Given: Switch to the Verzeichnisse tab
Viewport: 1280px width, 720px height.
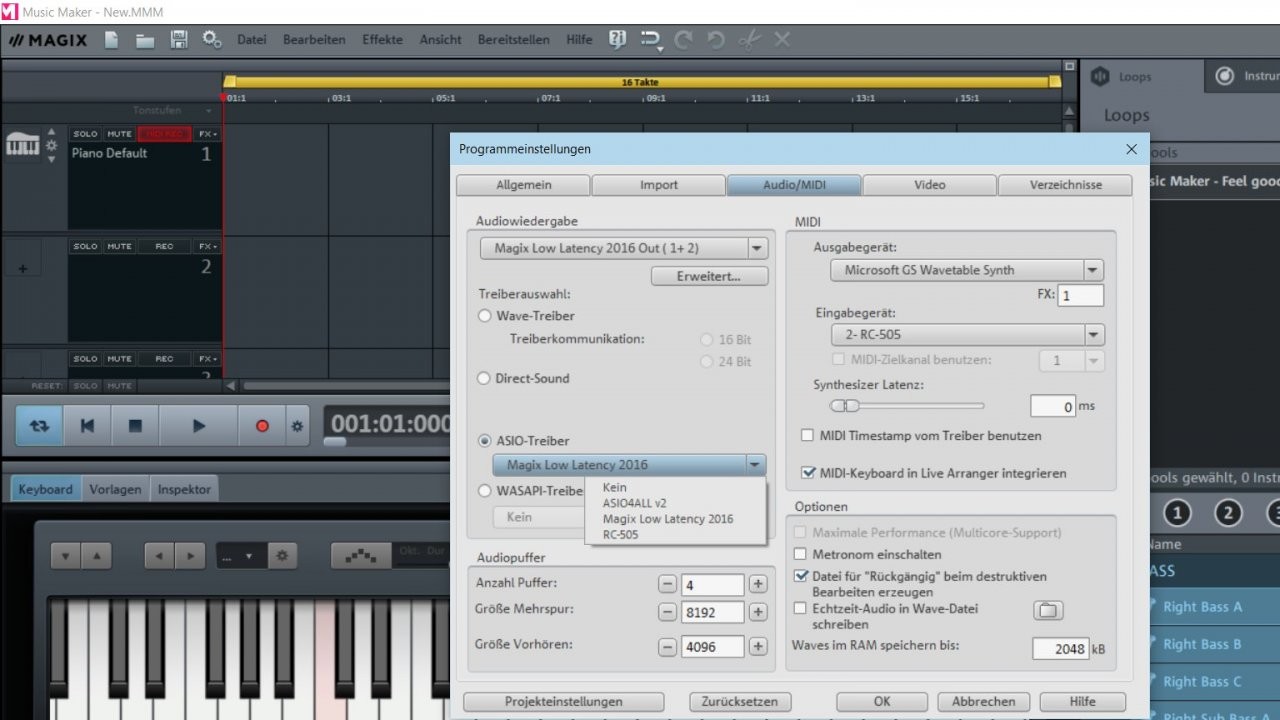Looking at the screenshot, I should pos(1066,185).
